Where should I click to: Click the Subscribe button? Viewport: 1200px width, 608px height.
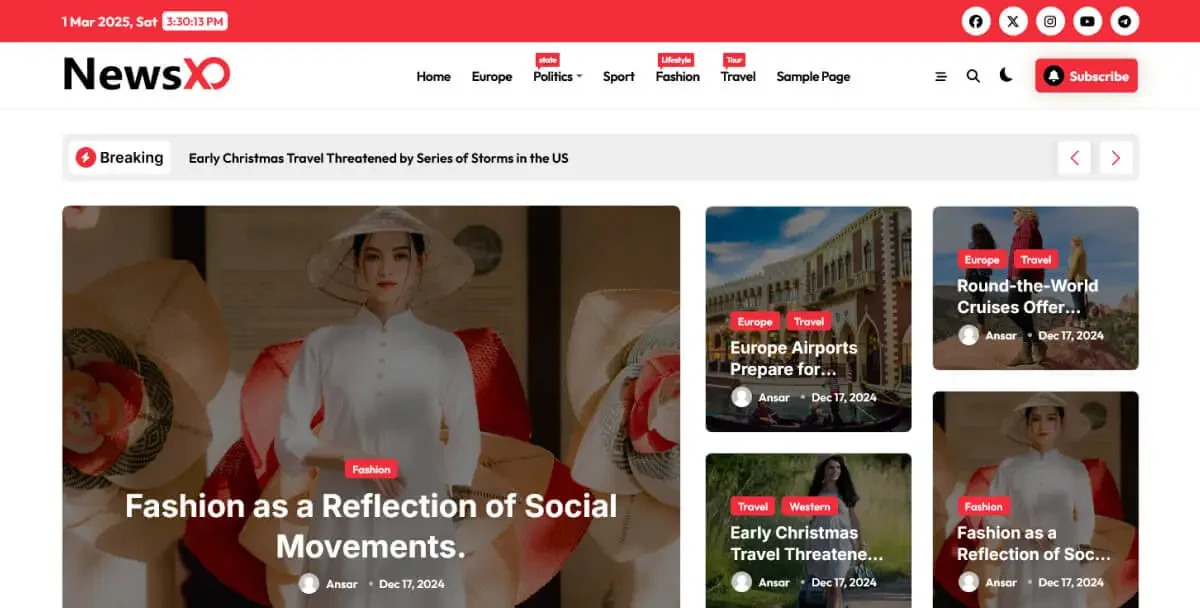click(1086, 76)
